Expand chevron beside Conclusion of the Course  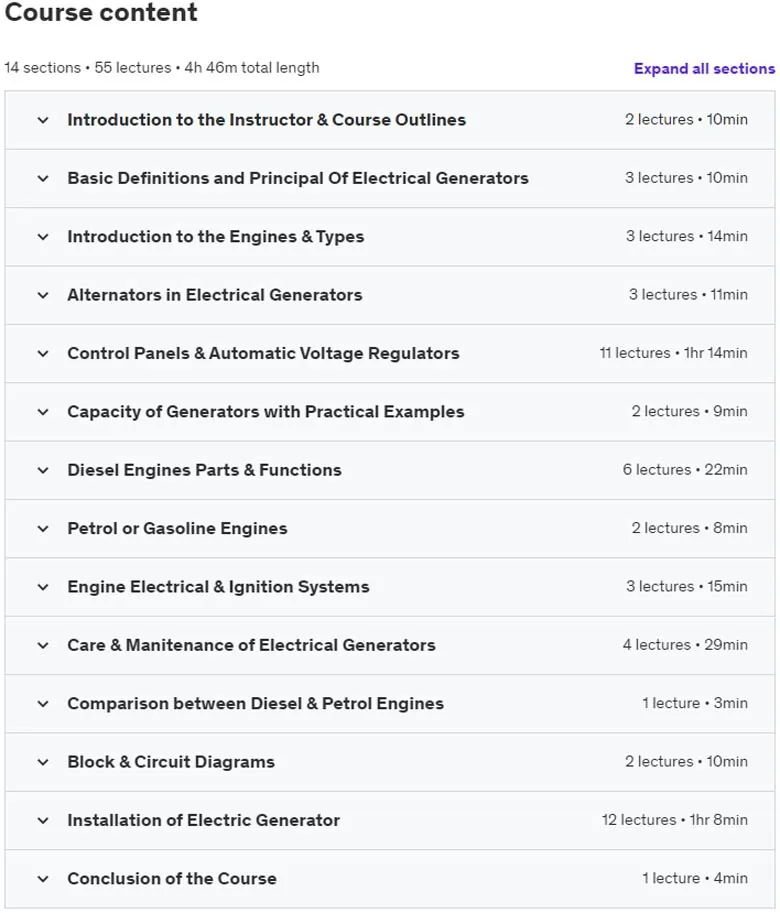click(x=43, y=879)
